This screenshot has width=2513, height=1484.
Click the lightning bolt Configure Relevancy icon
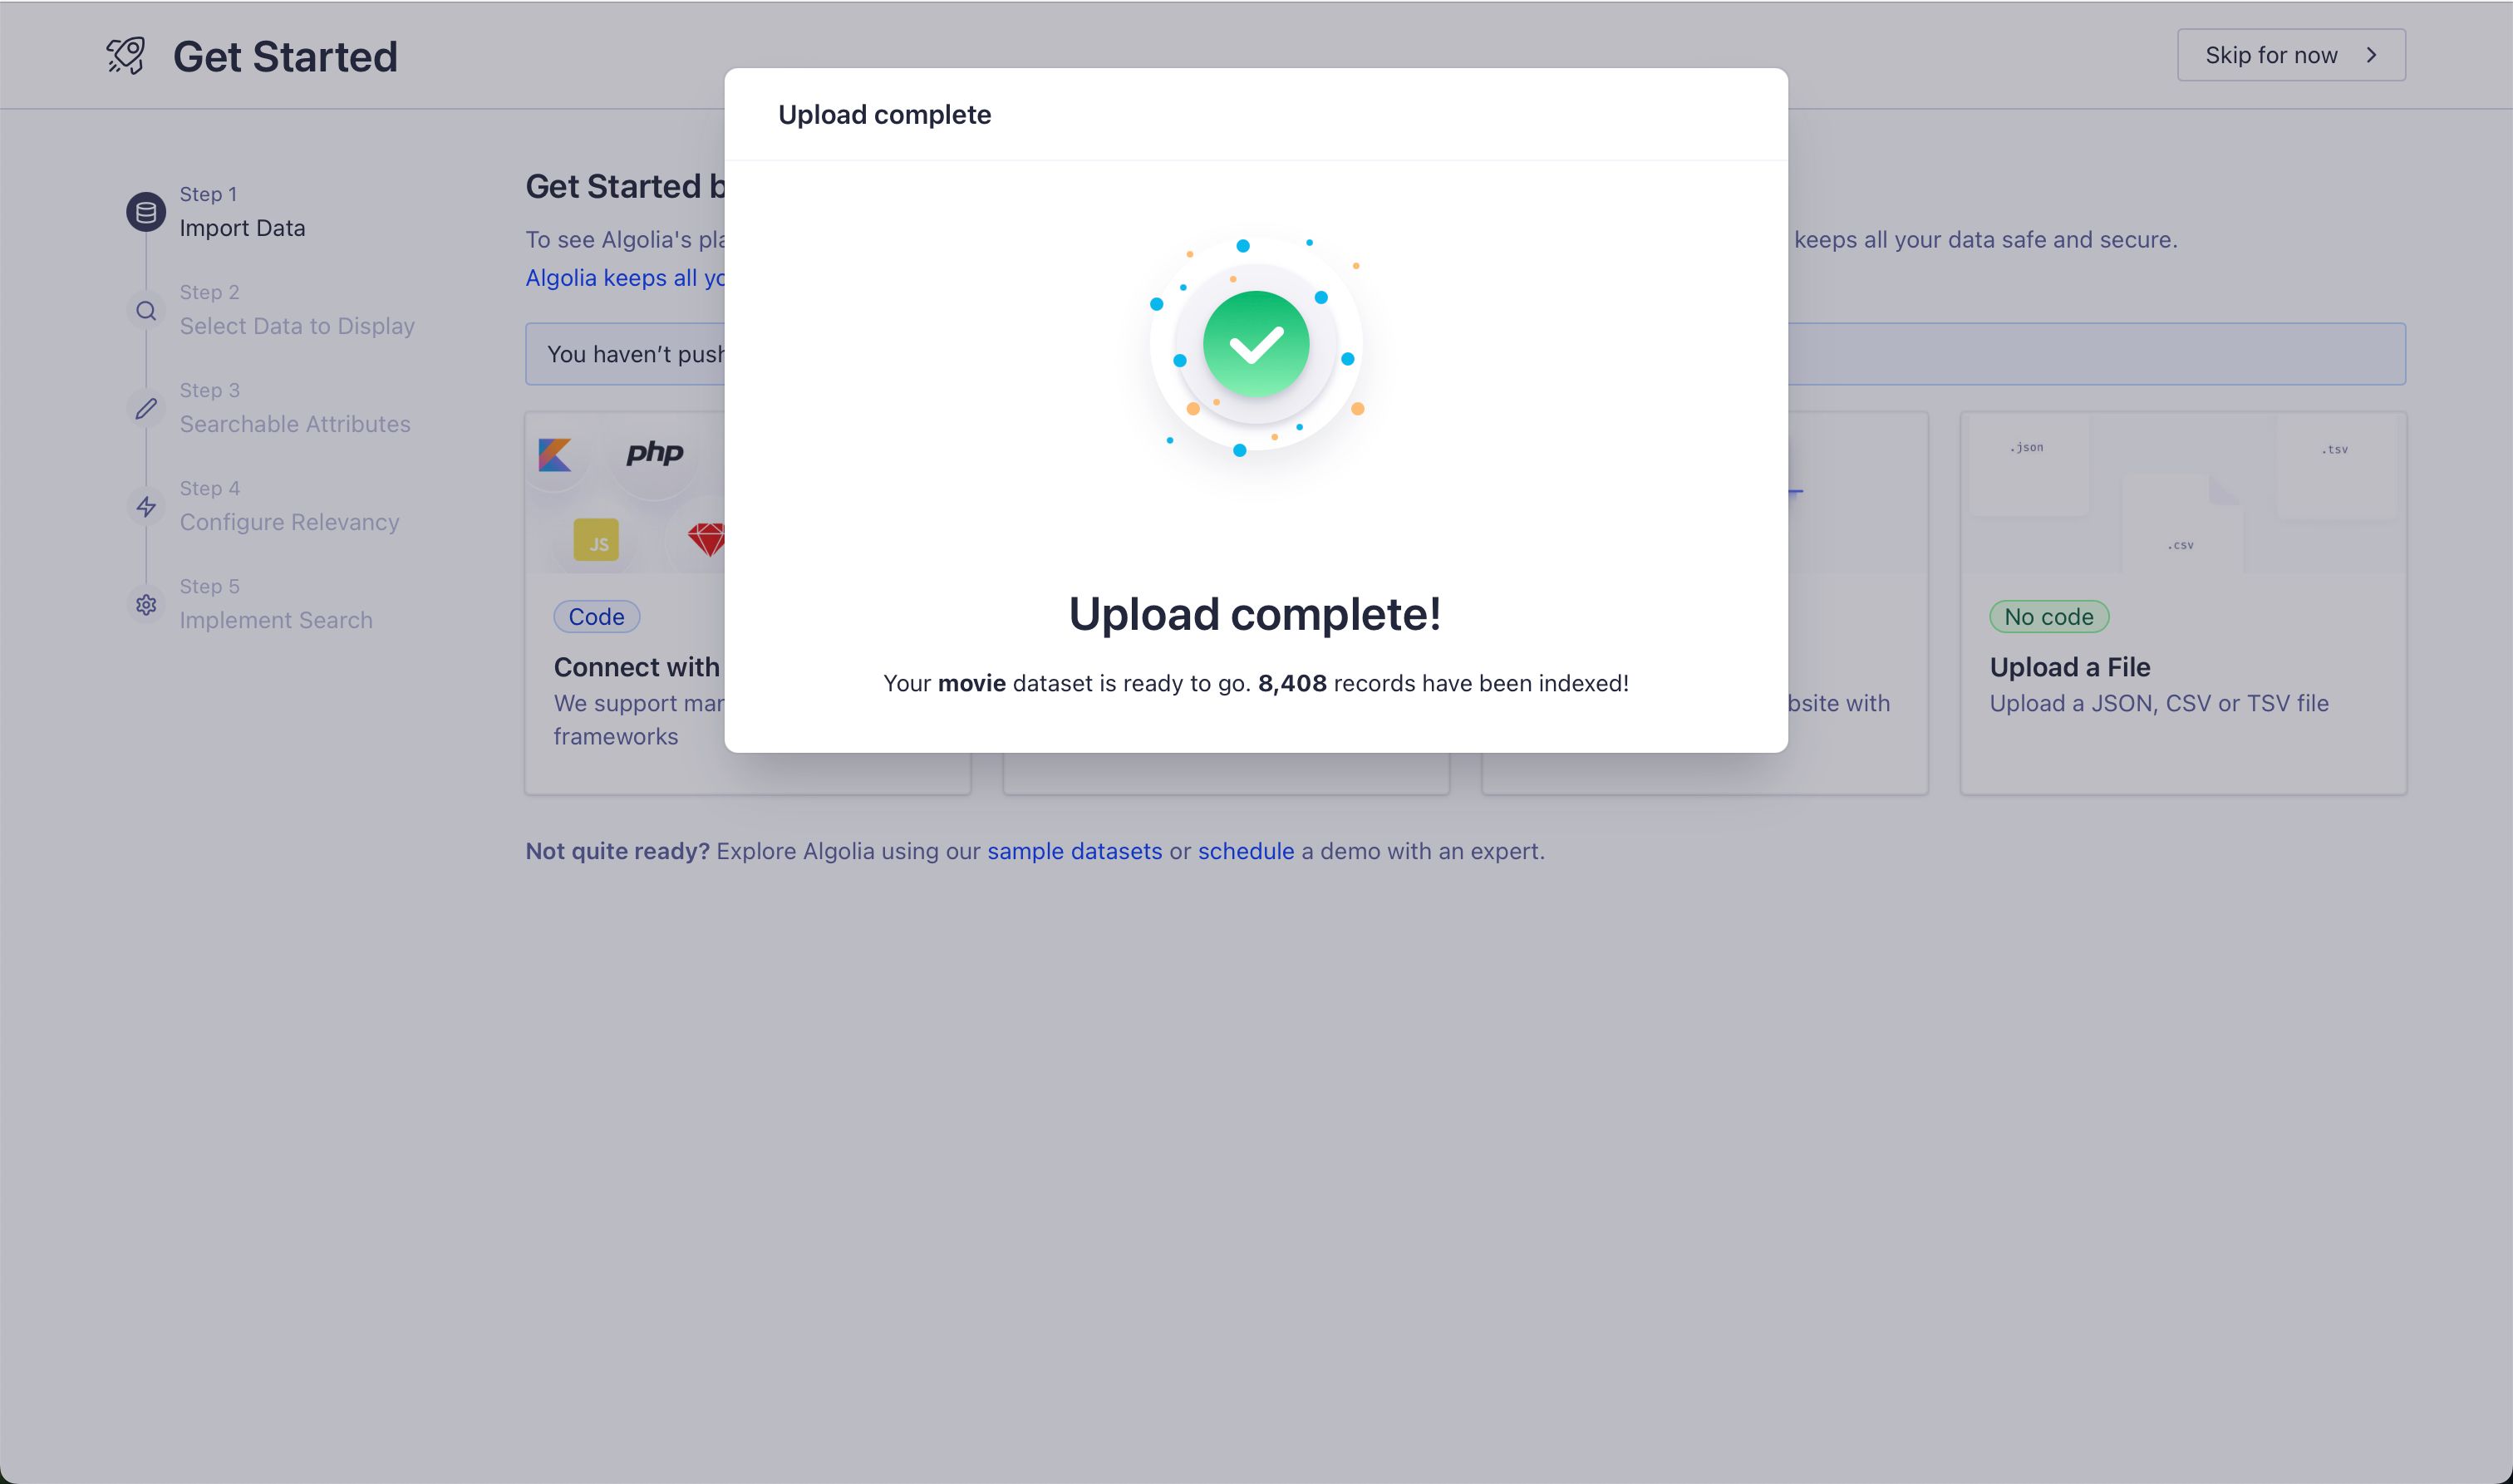(x=146, y=506)
